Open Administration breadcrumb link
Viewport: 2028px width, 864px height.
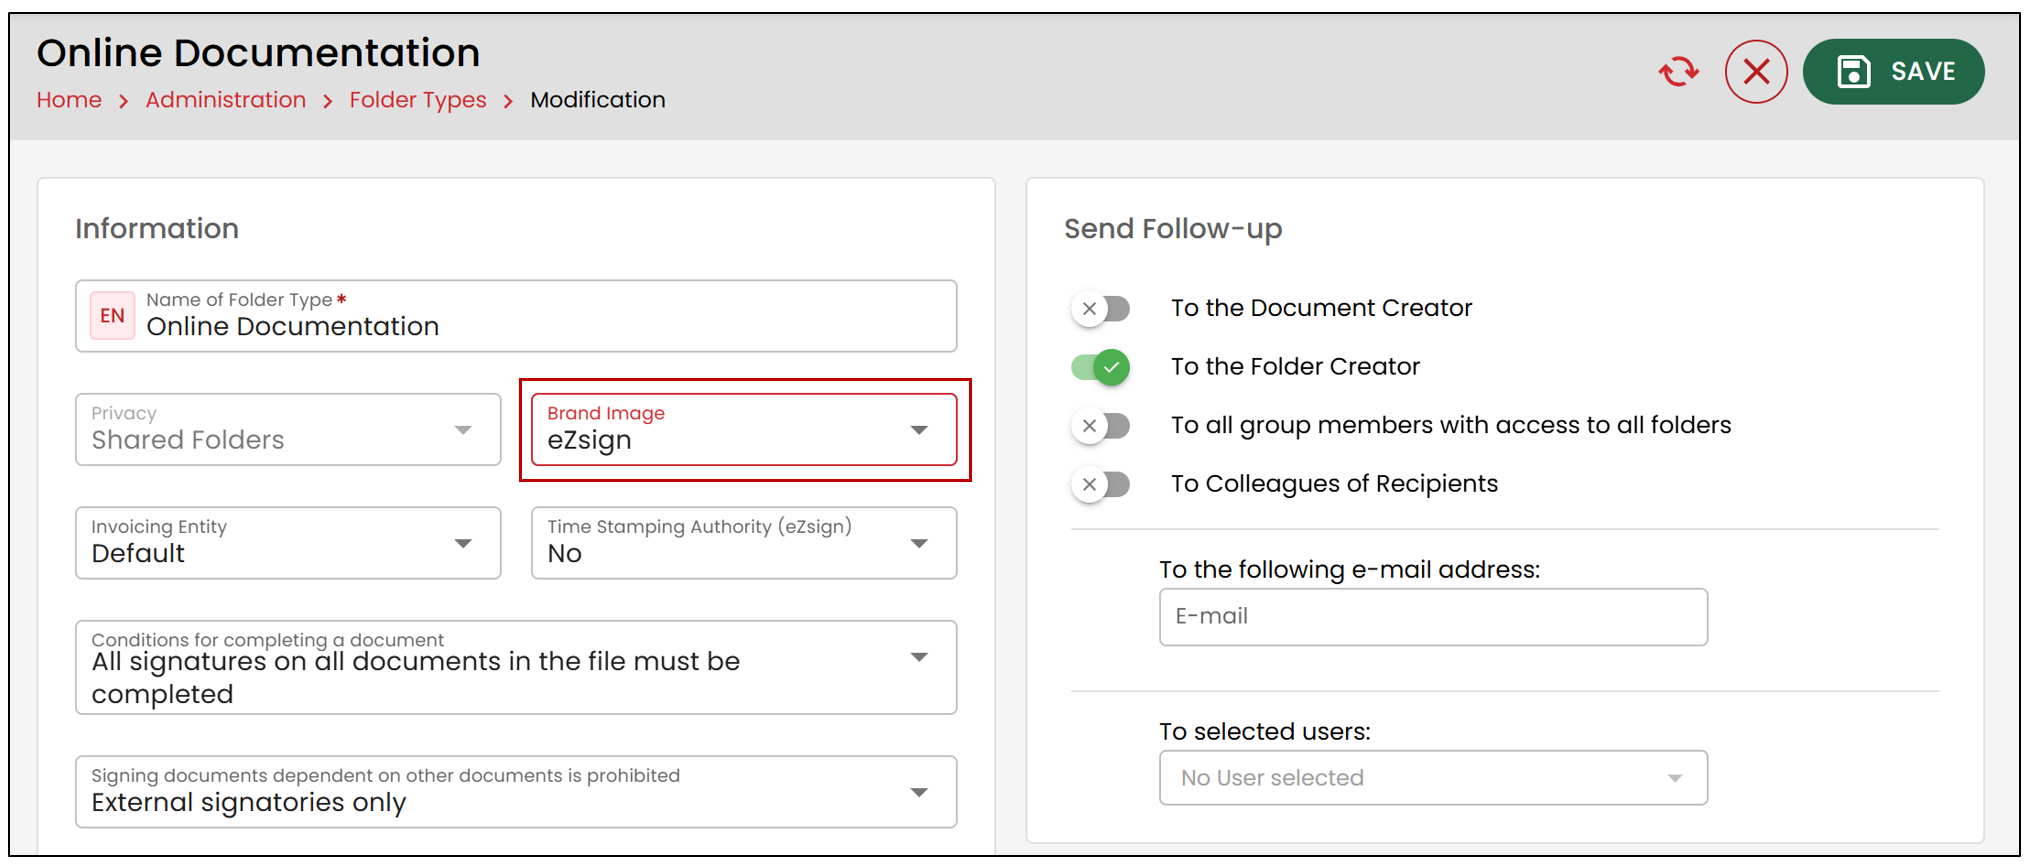(226, 100)
